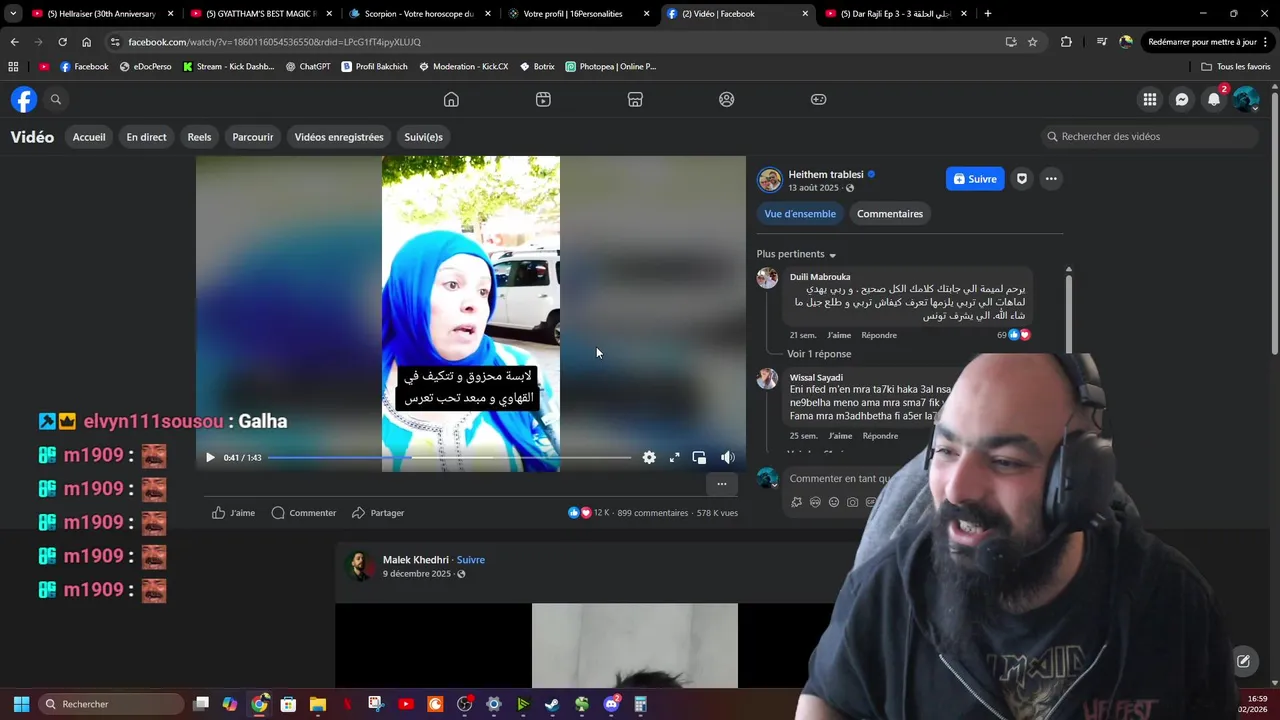Click Commenter under the video
The height and width of the screenshot is (720, 1280).
click(303, 513)
